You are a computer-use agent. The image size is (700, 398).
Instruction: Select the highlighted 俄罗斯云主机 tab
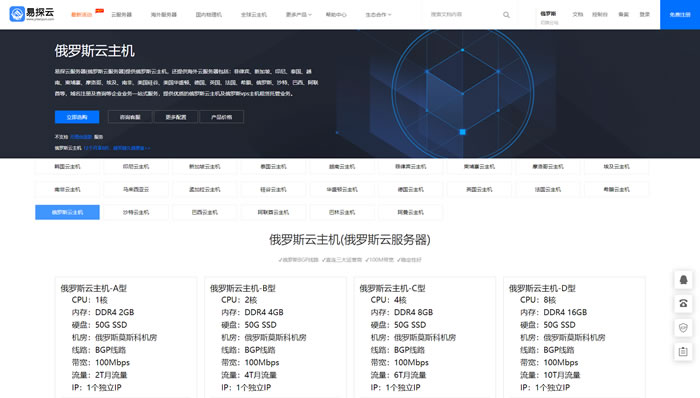tap(67, 212)
